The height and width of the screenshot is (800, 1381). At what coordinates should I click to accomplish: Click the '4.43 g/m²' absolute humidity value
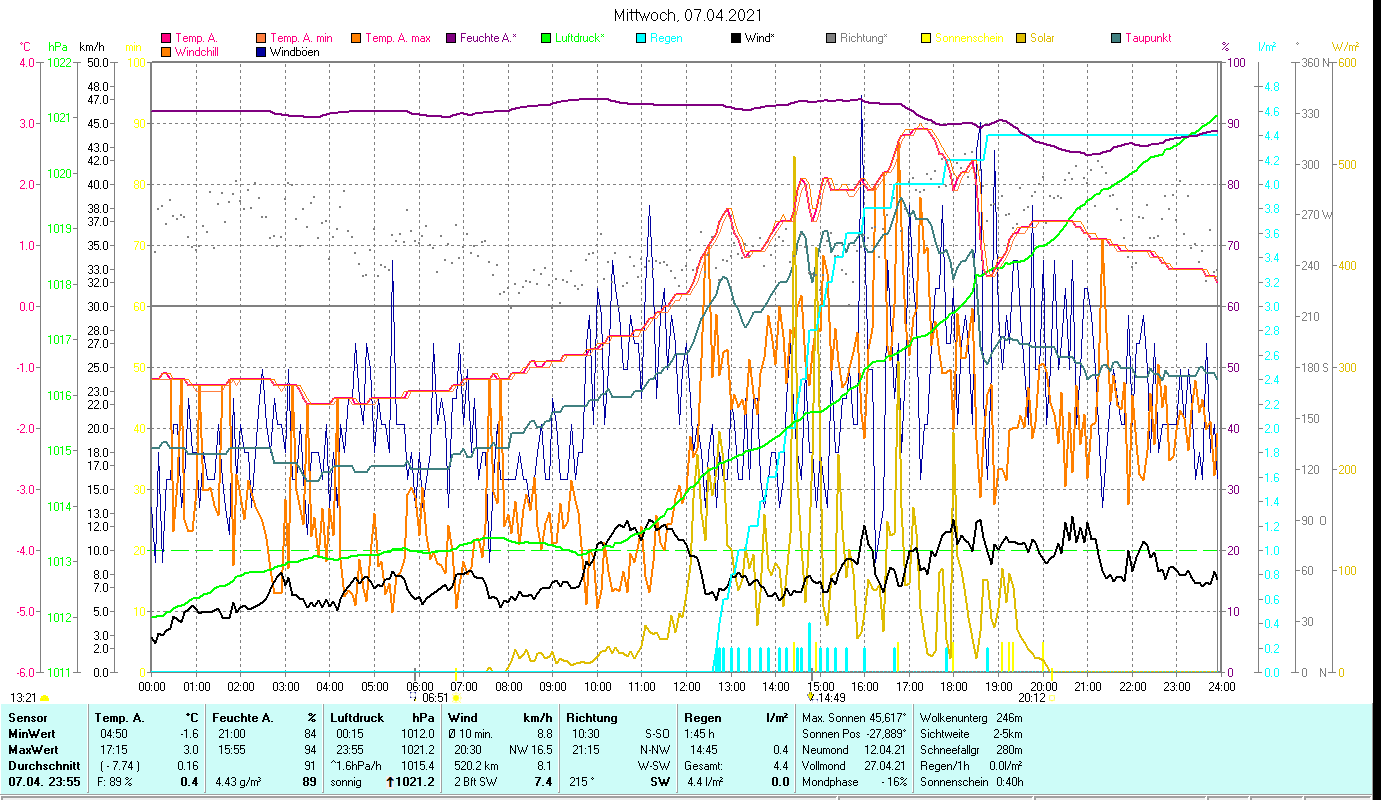[x=239, y=782]
